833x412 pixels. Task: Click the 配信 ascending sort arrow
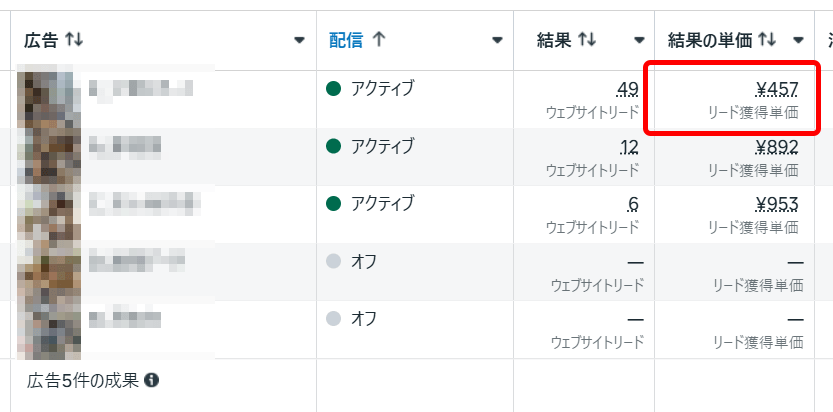point(378,40)
